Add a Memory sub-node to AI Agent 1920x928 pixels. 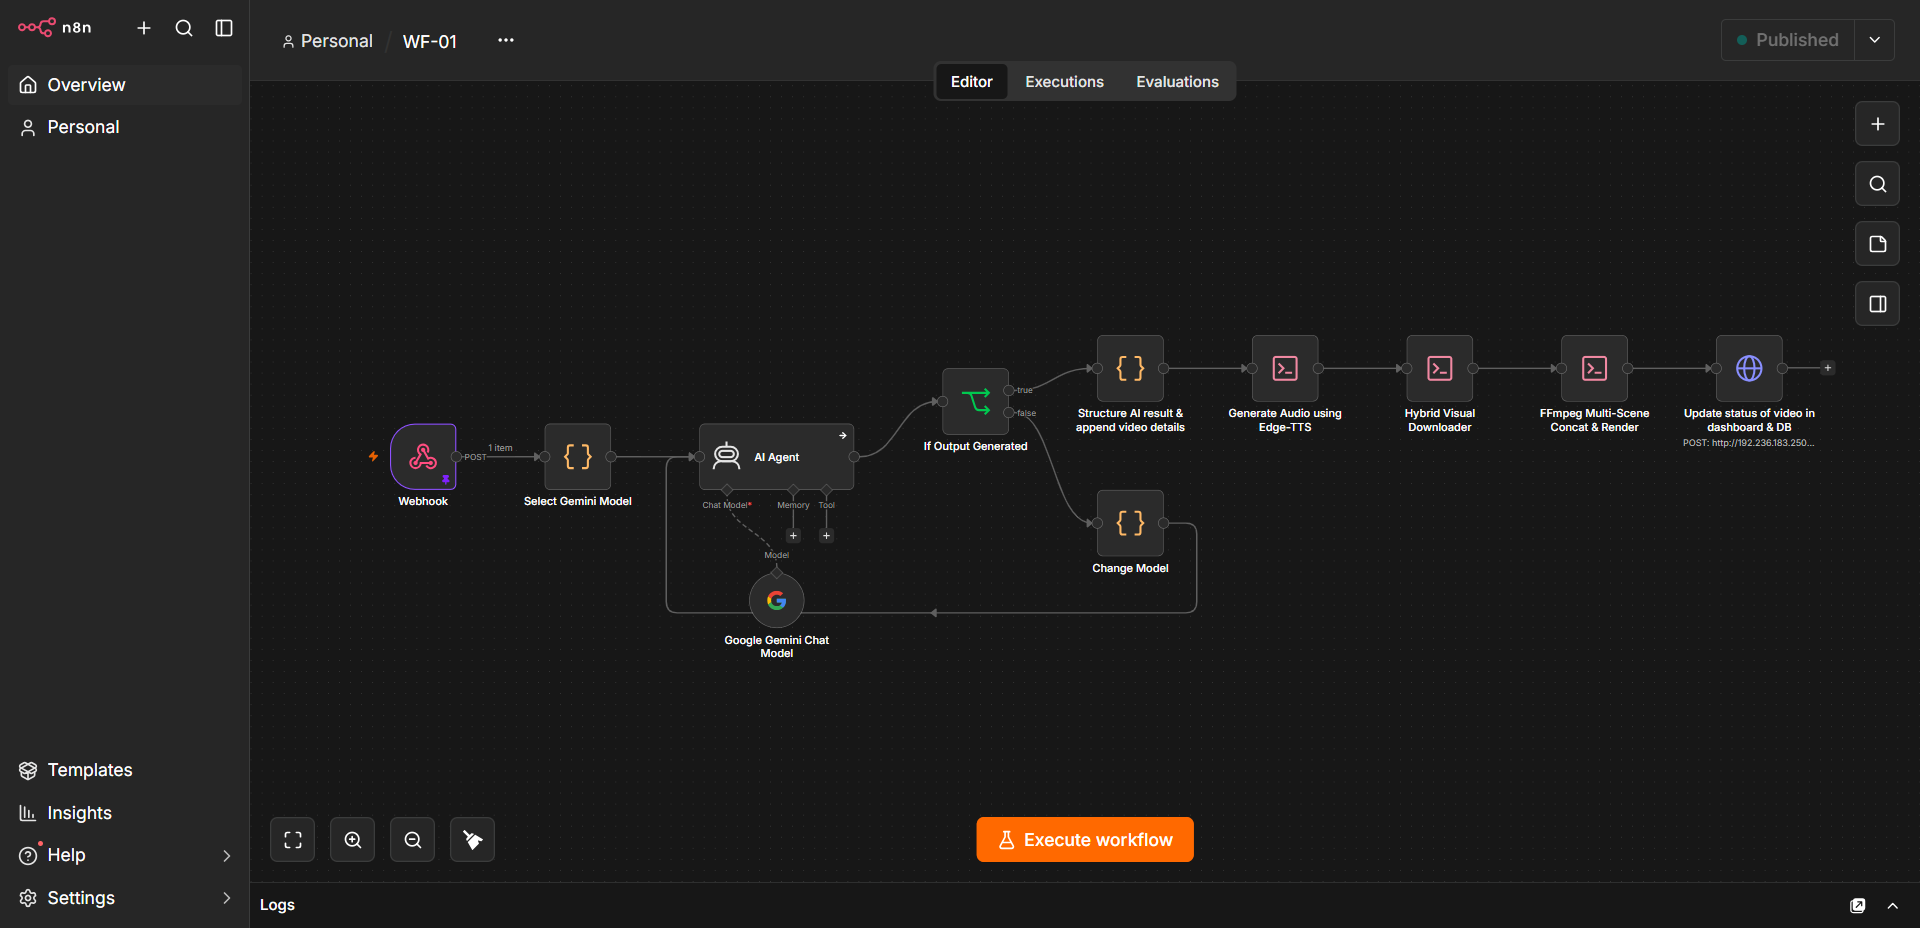click(794, 536)
